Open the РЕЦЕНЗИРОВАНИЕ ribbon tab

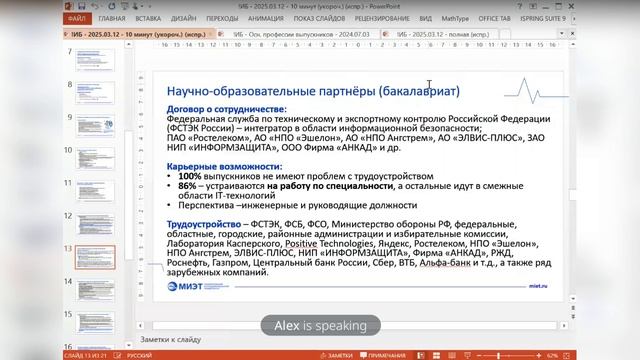click(x=382, y=18)
